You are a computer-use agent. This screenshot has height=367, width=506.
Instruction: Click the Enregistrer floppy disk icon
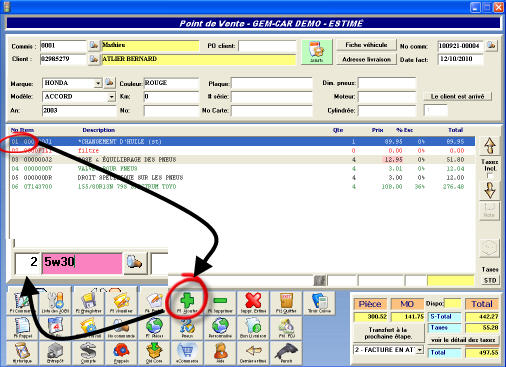coord(88,303)
